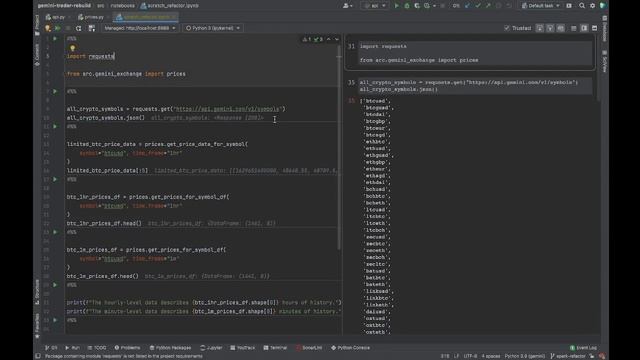Open the YouTrack tool window

click(242, 348)
